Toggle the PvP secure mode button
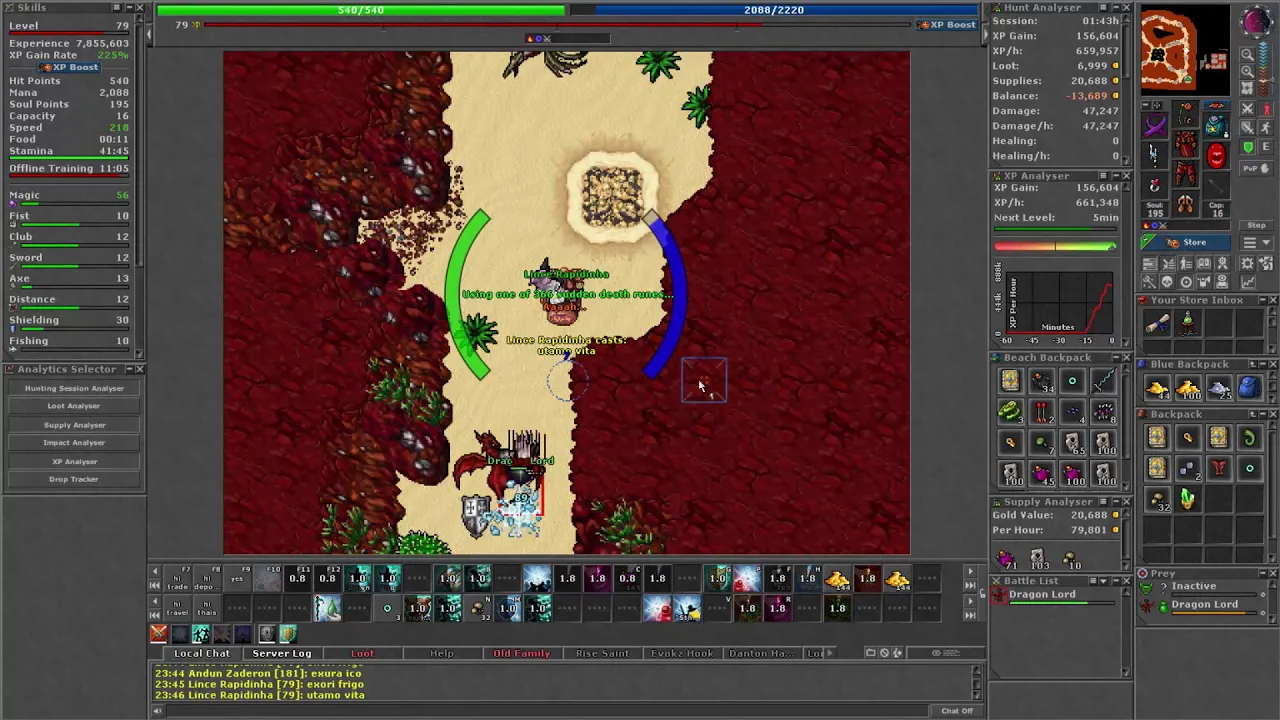The height and width of the screenshot is (720, 1280). click(1257, 168)
